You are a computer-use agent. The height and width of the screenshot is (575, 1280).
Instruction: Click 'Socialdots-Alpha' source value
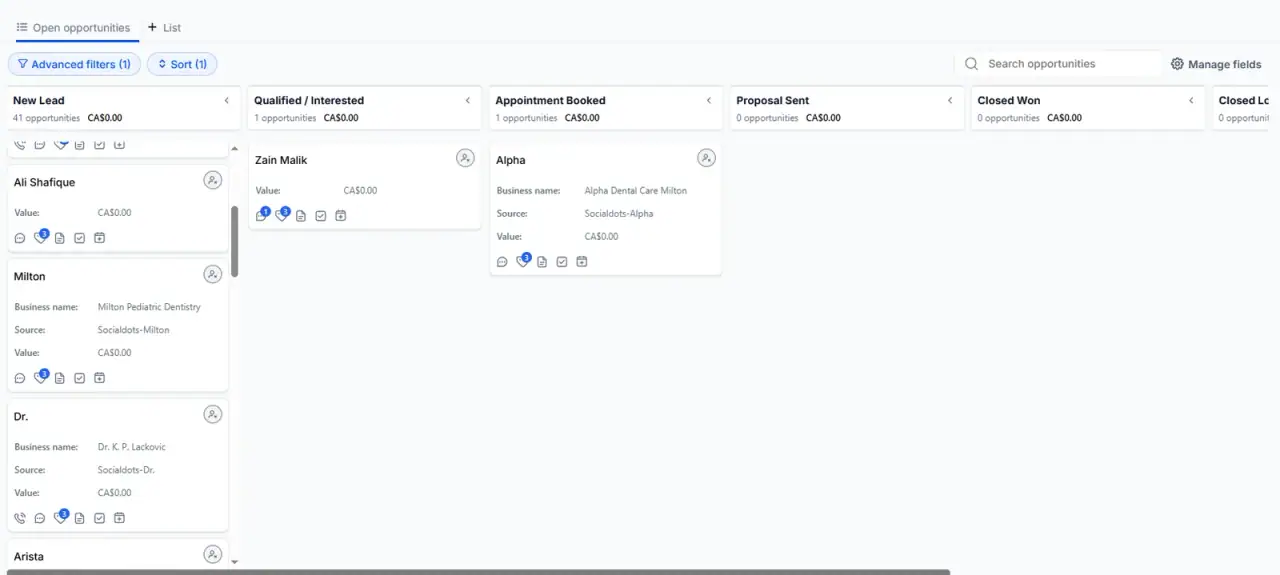[x=618, y=213]
